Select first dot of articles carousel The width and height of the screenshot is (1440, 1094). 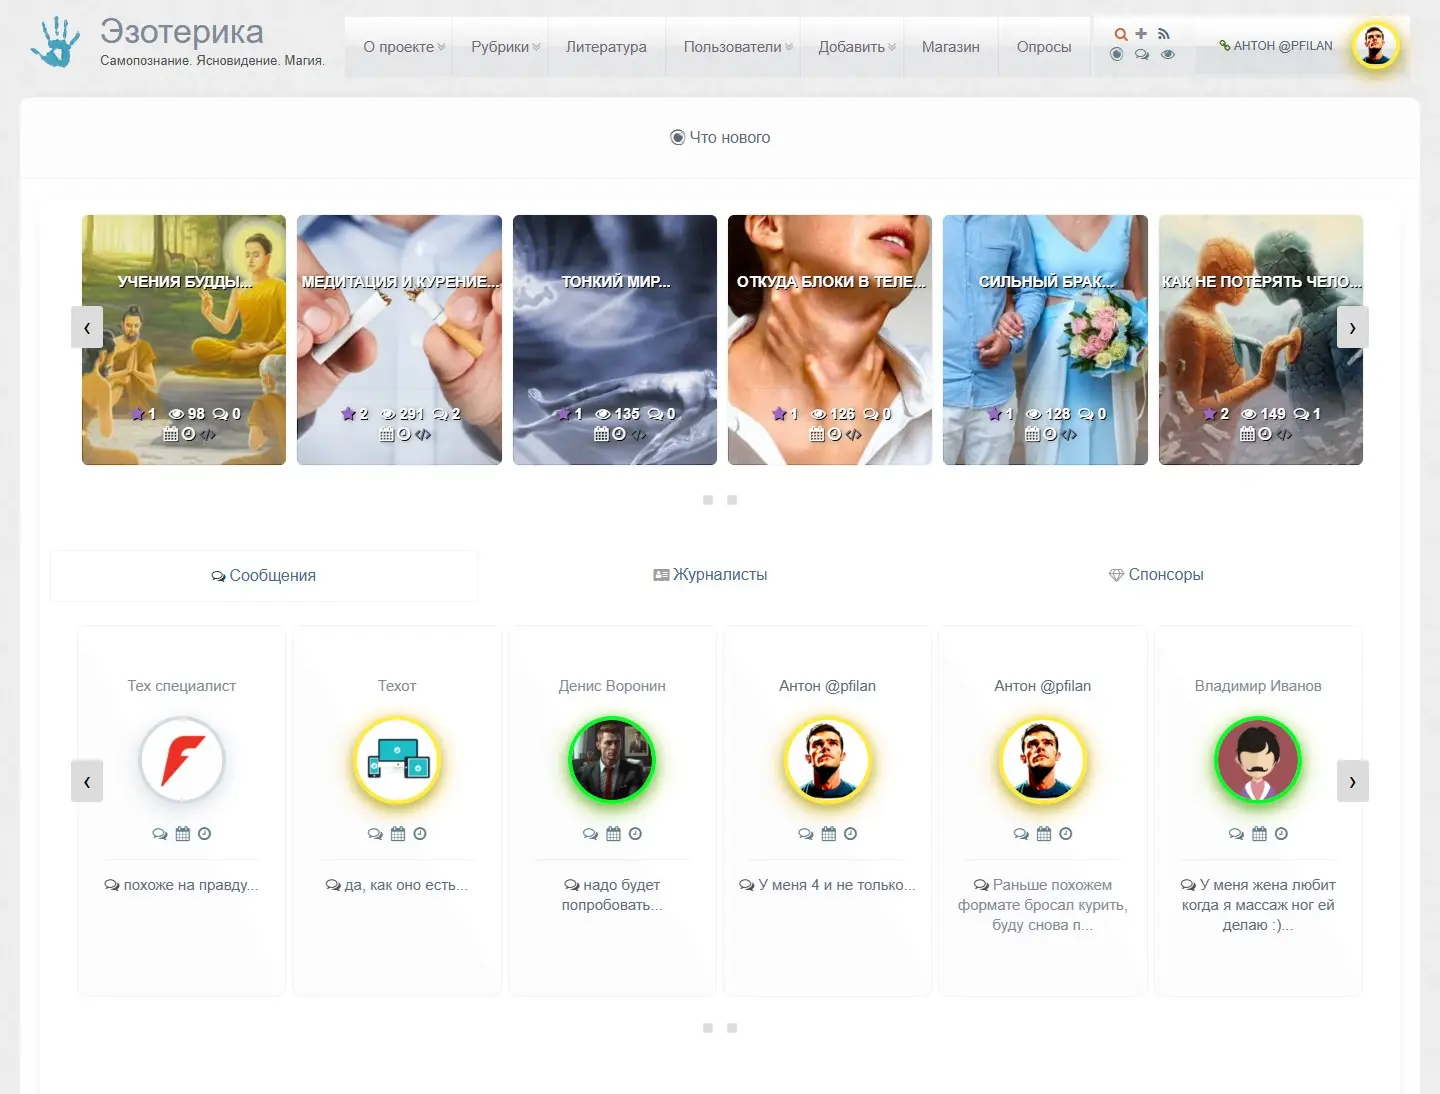pos(708,500)
